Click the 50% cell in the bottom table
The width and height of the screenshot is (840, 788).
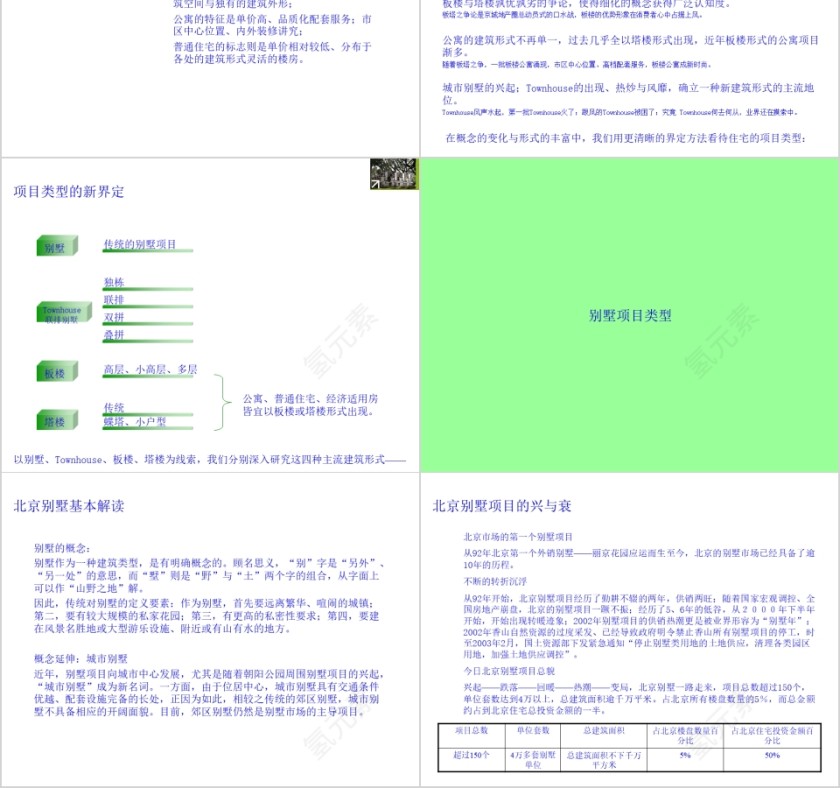point(772,755)
